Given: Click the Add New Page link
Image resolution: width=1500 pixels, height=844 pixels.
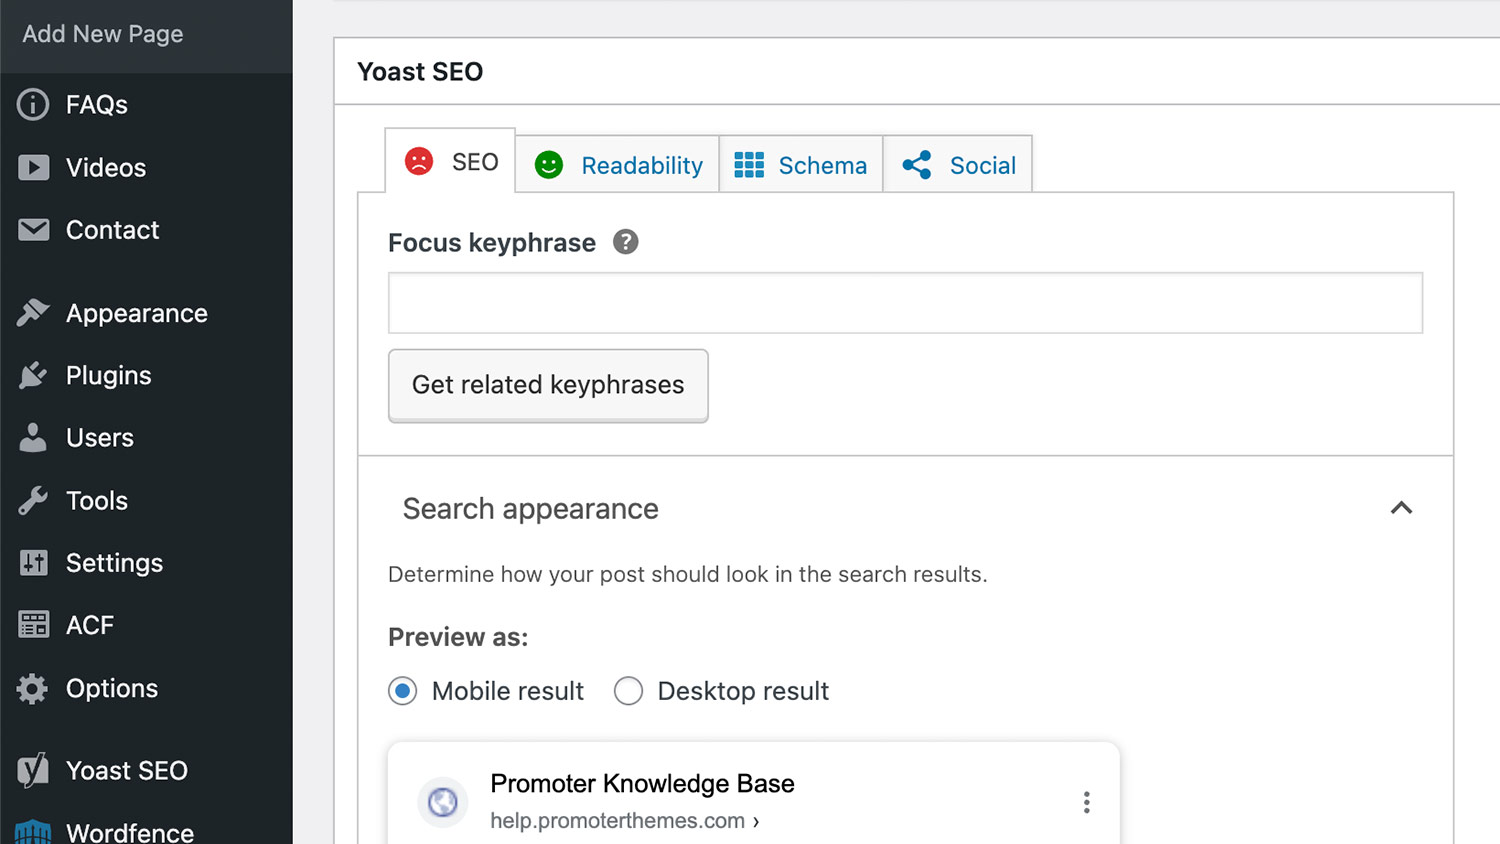Looking at the screenshot, I should [x=103, y=34].
